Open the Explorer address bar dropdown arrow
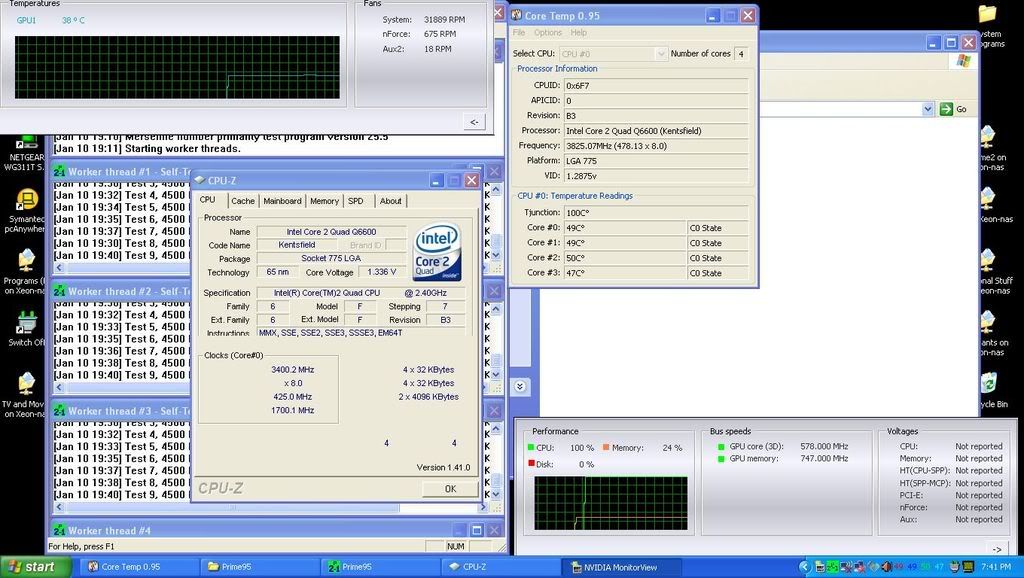Viewport: 1024px width, 578px height. [x=928, y=109]
